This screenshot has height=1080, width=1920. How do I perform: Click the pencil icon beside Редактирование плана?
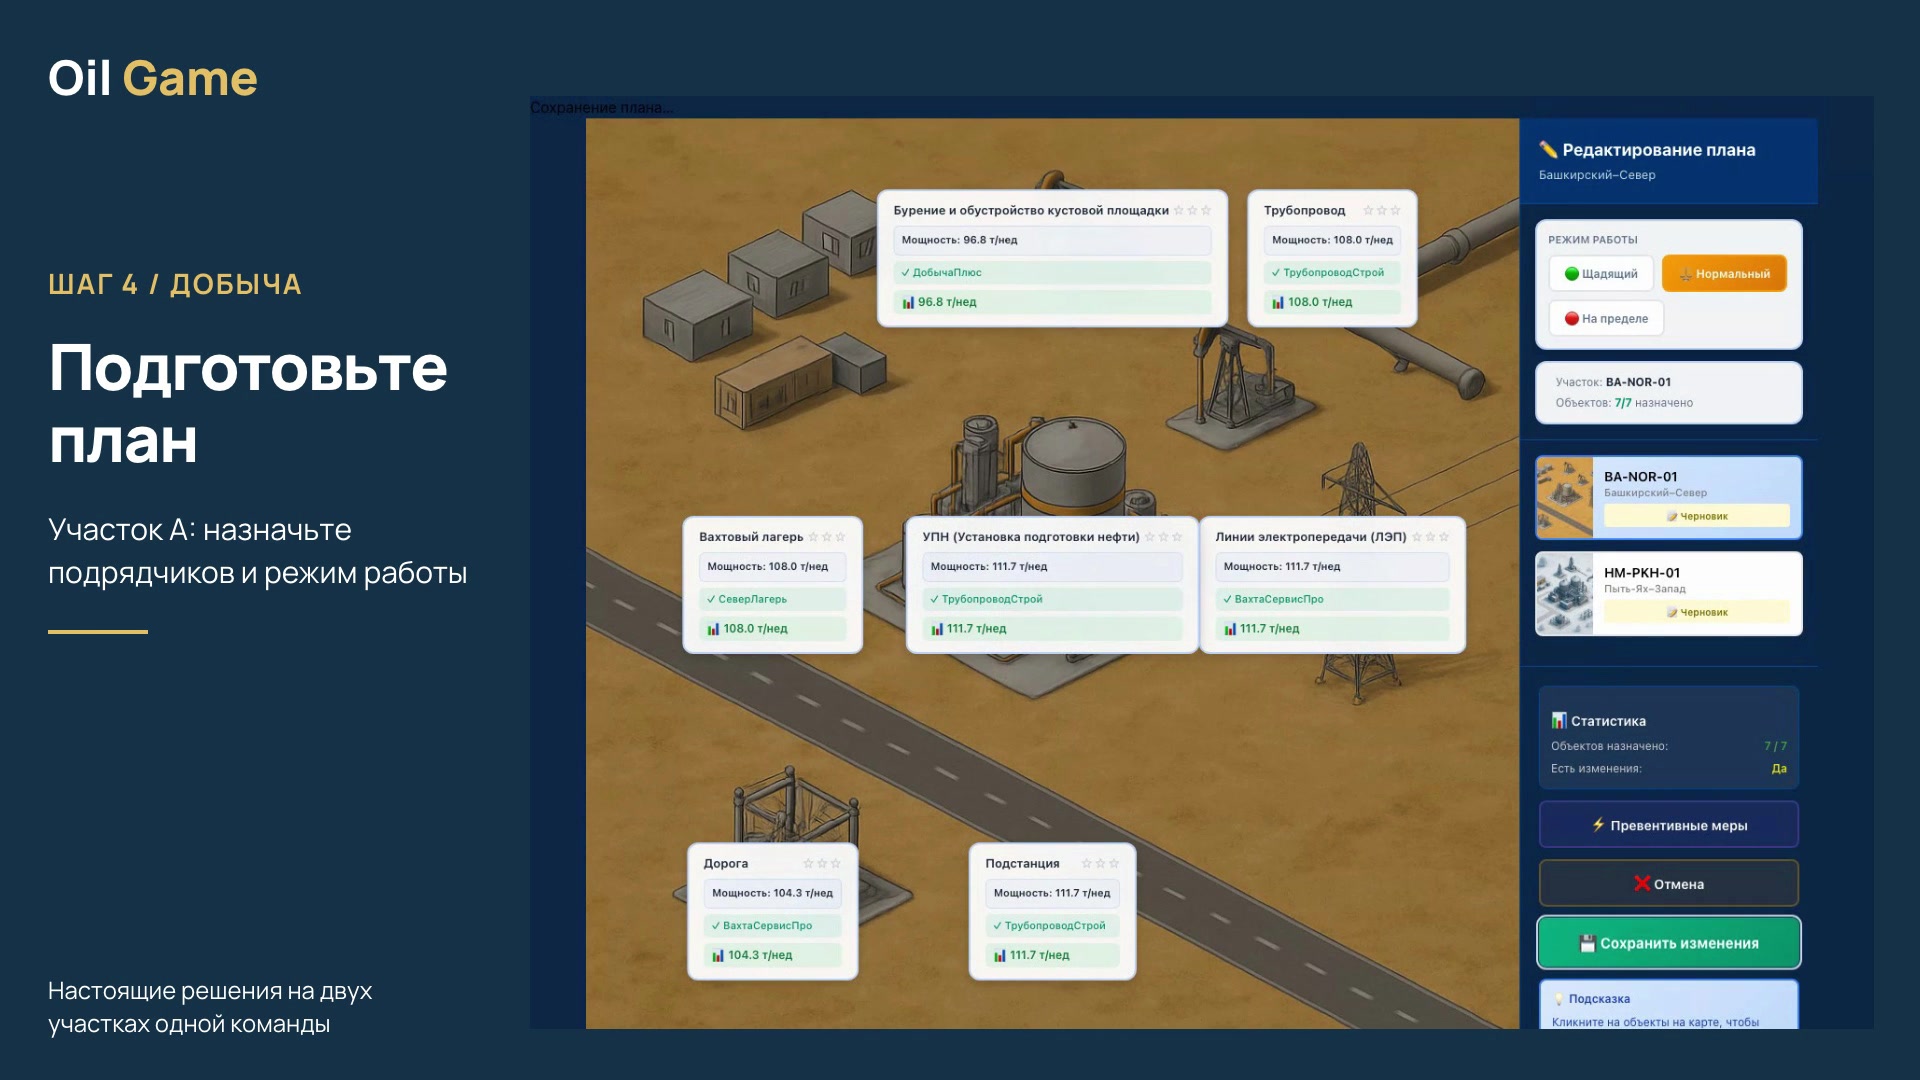pyautogui.click(x=1548, y=150)
